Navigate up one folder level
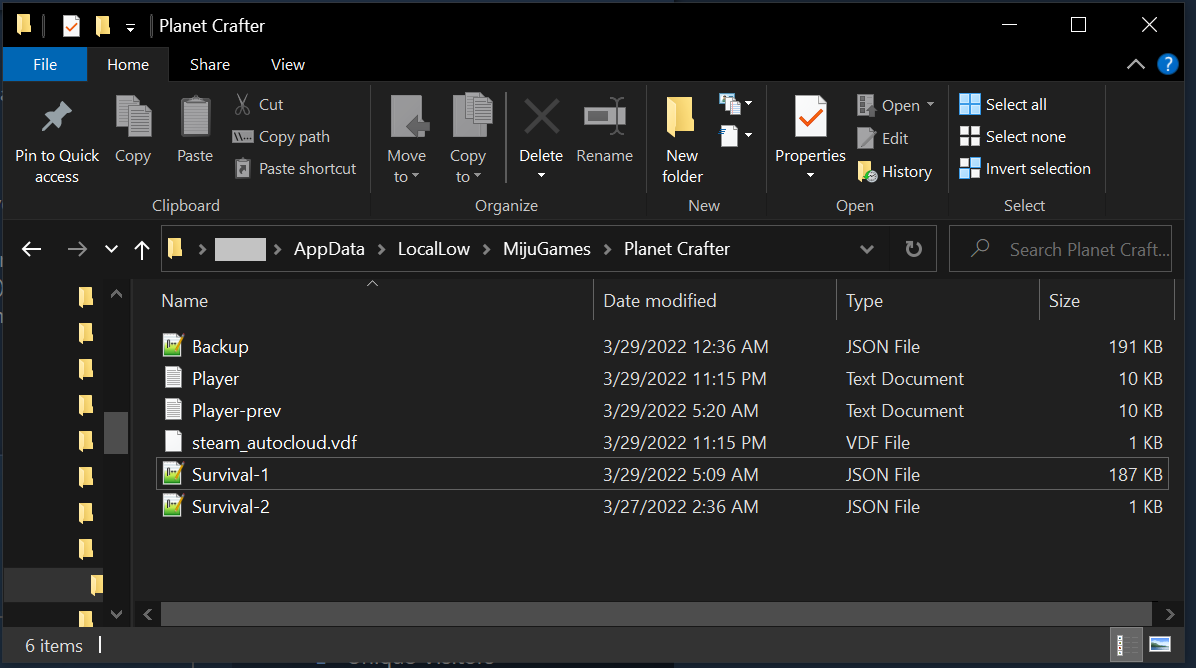This screenshot has height=668, width=1196. coord(142,249)
